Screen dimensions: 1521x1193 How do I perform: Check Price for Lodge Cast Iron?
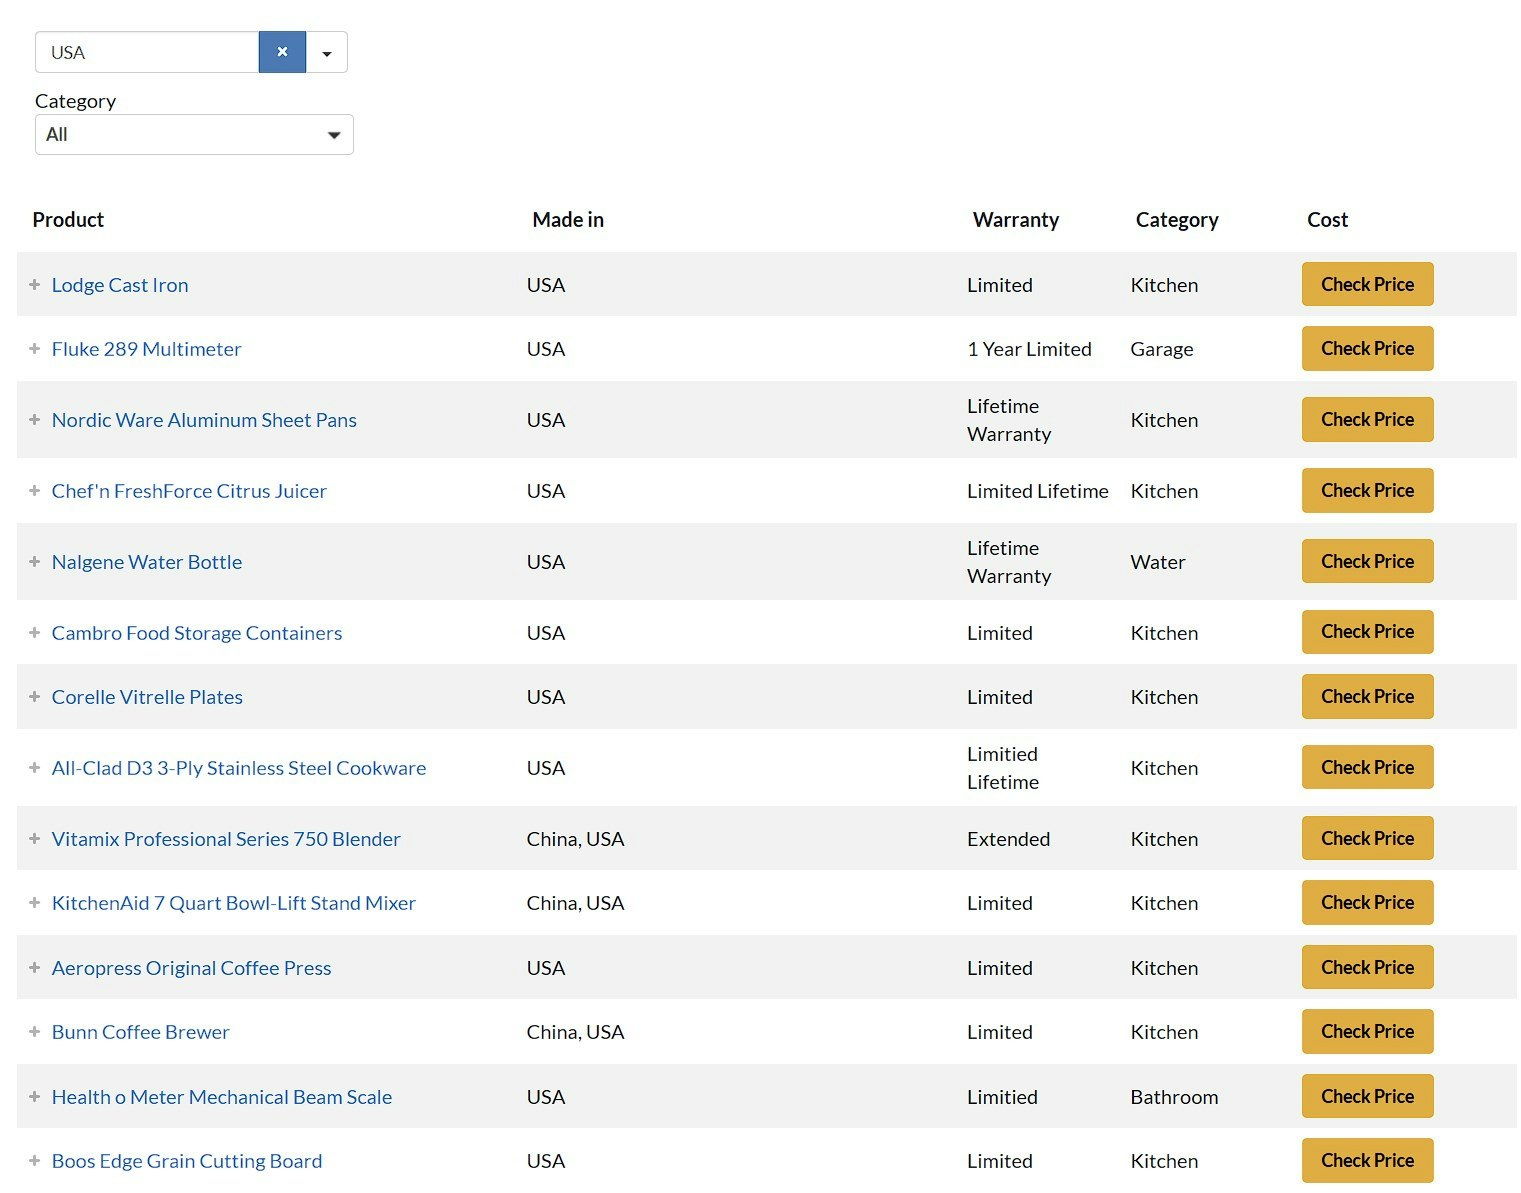point(1367,284)
